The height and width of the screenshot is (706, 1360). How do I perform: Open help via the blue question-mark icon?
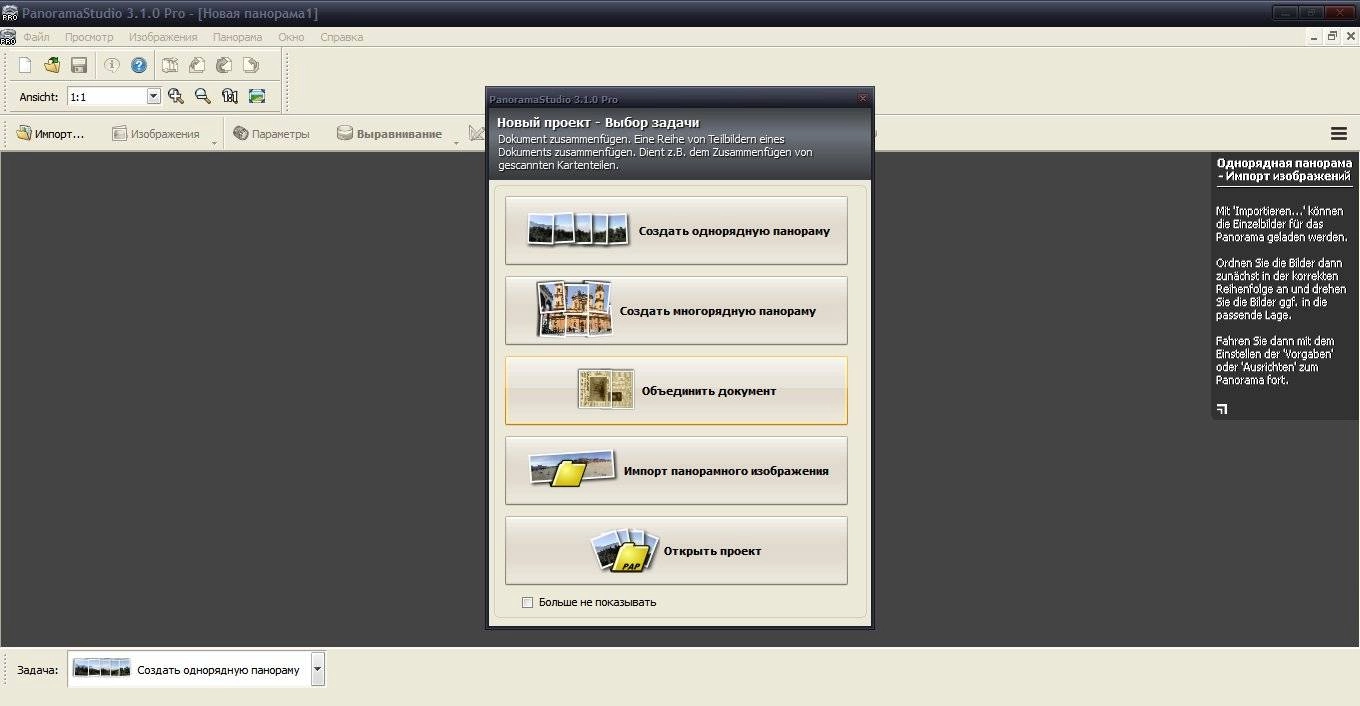[x=139, y=65]
